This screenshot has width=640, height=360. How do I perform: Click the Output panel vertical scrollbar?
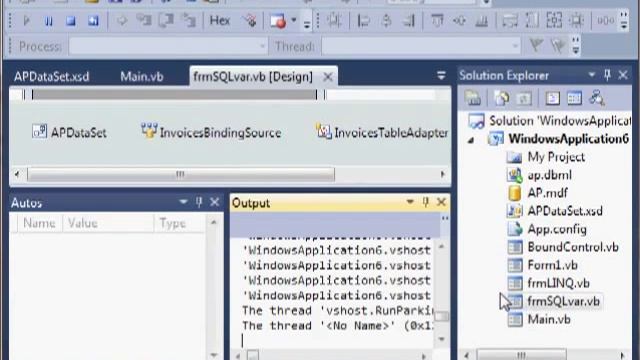[x=441, y=293]
